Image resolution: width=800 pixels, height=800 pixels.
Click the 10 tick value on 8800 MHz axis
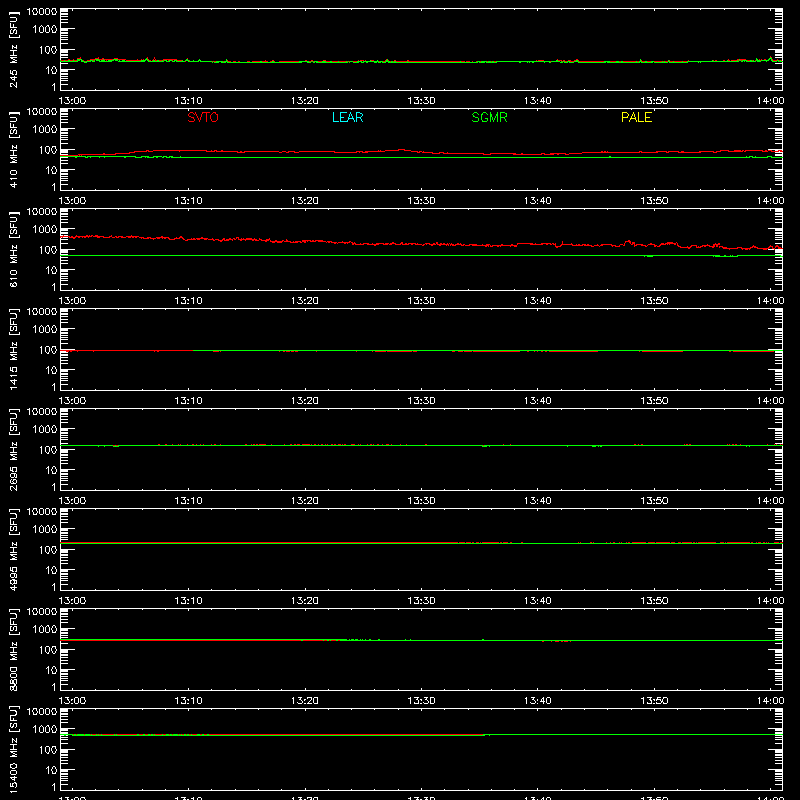(x=51, y=670)
